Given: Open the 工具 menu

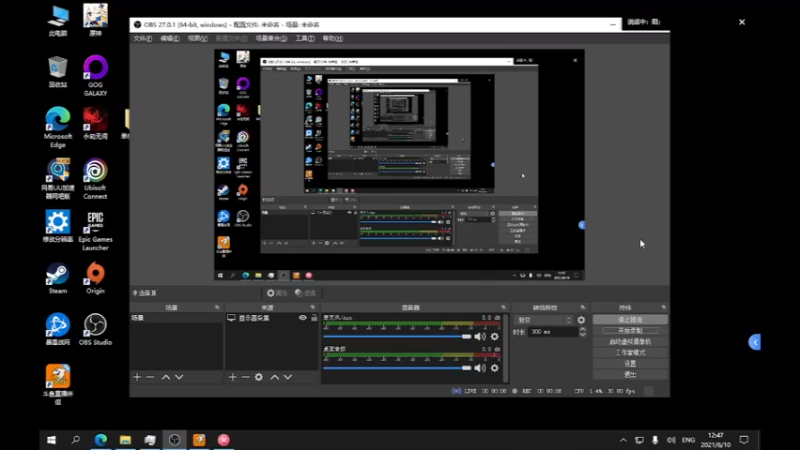Looking at the screenshot, I should tap(305, 39).
